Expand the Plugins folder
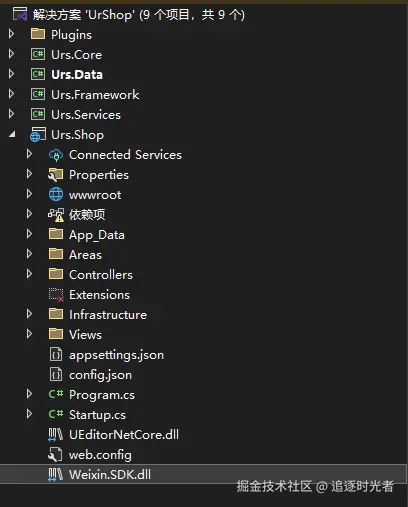408x507 pixels. click(x=11, y=34)
